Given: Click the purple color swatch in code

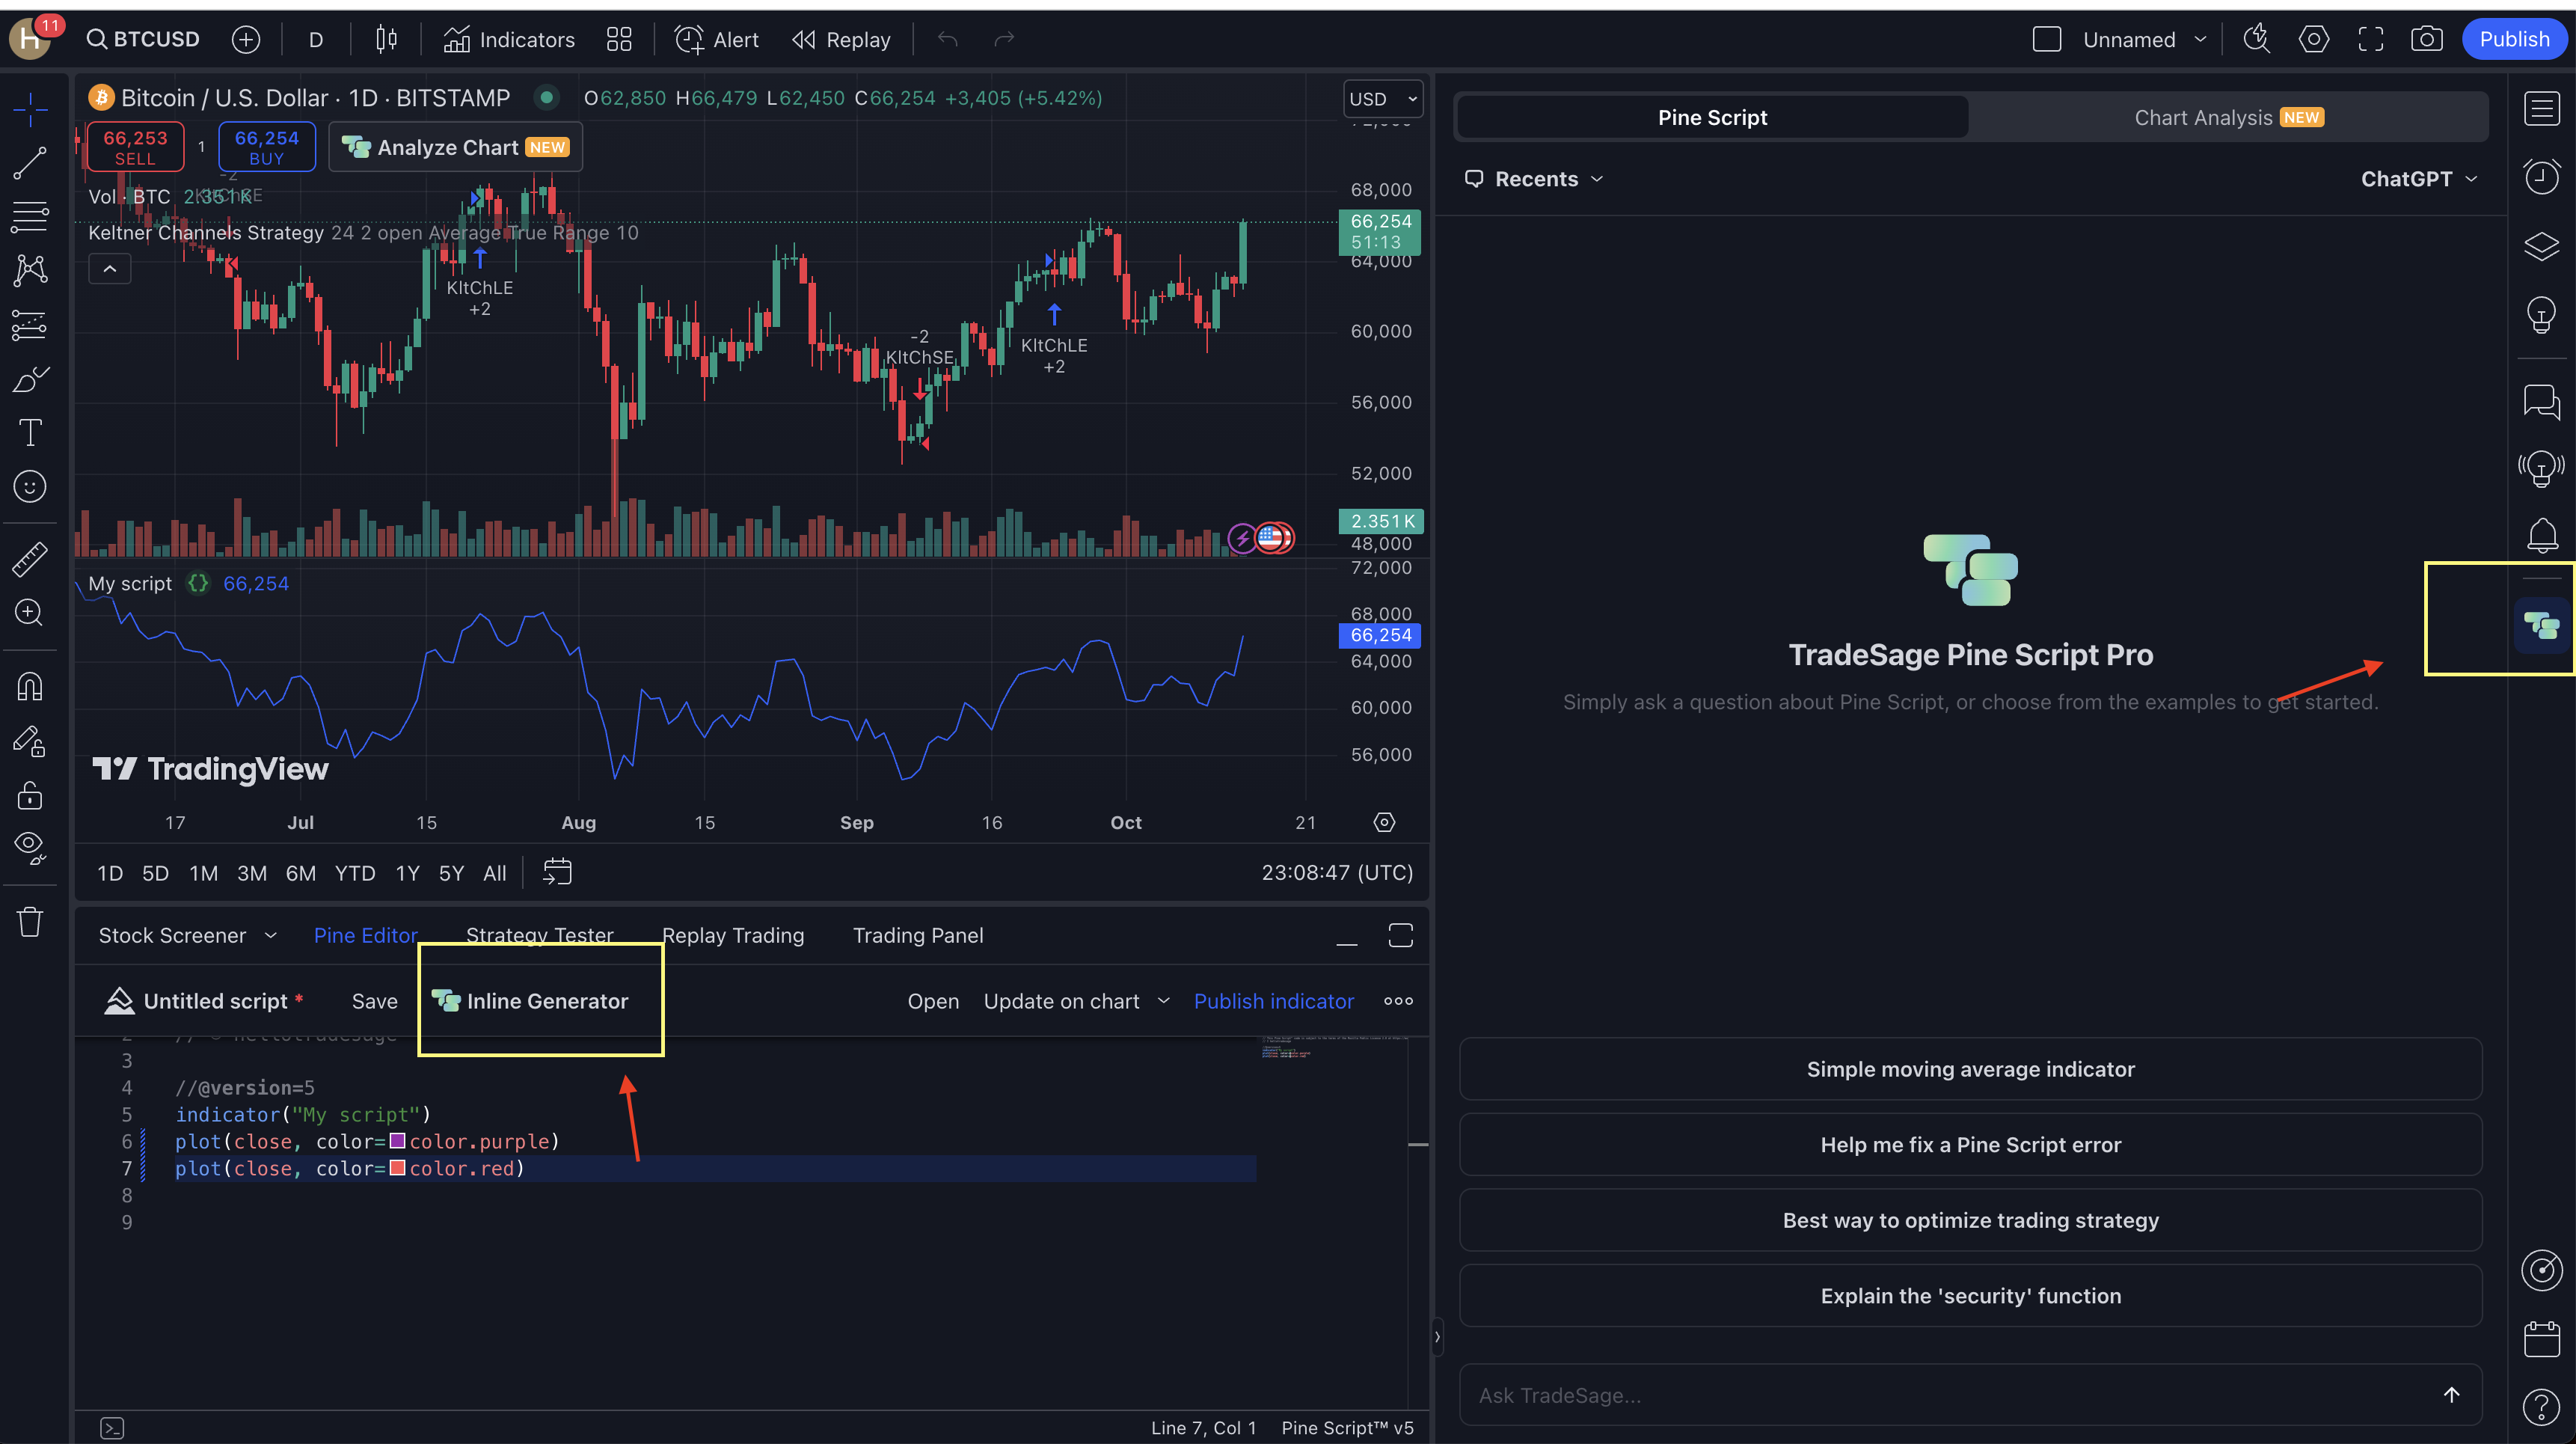Looking at the screenshot, I should point(397,1141).
